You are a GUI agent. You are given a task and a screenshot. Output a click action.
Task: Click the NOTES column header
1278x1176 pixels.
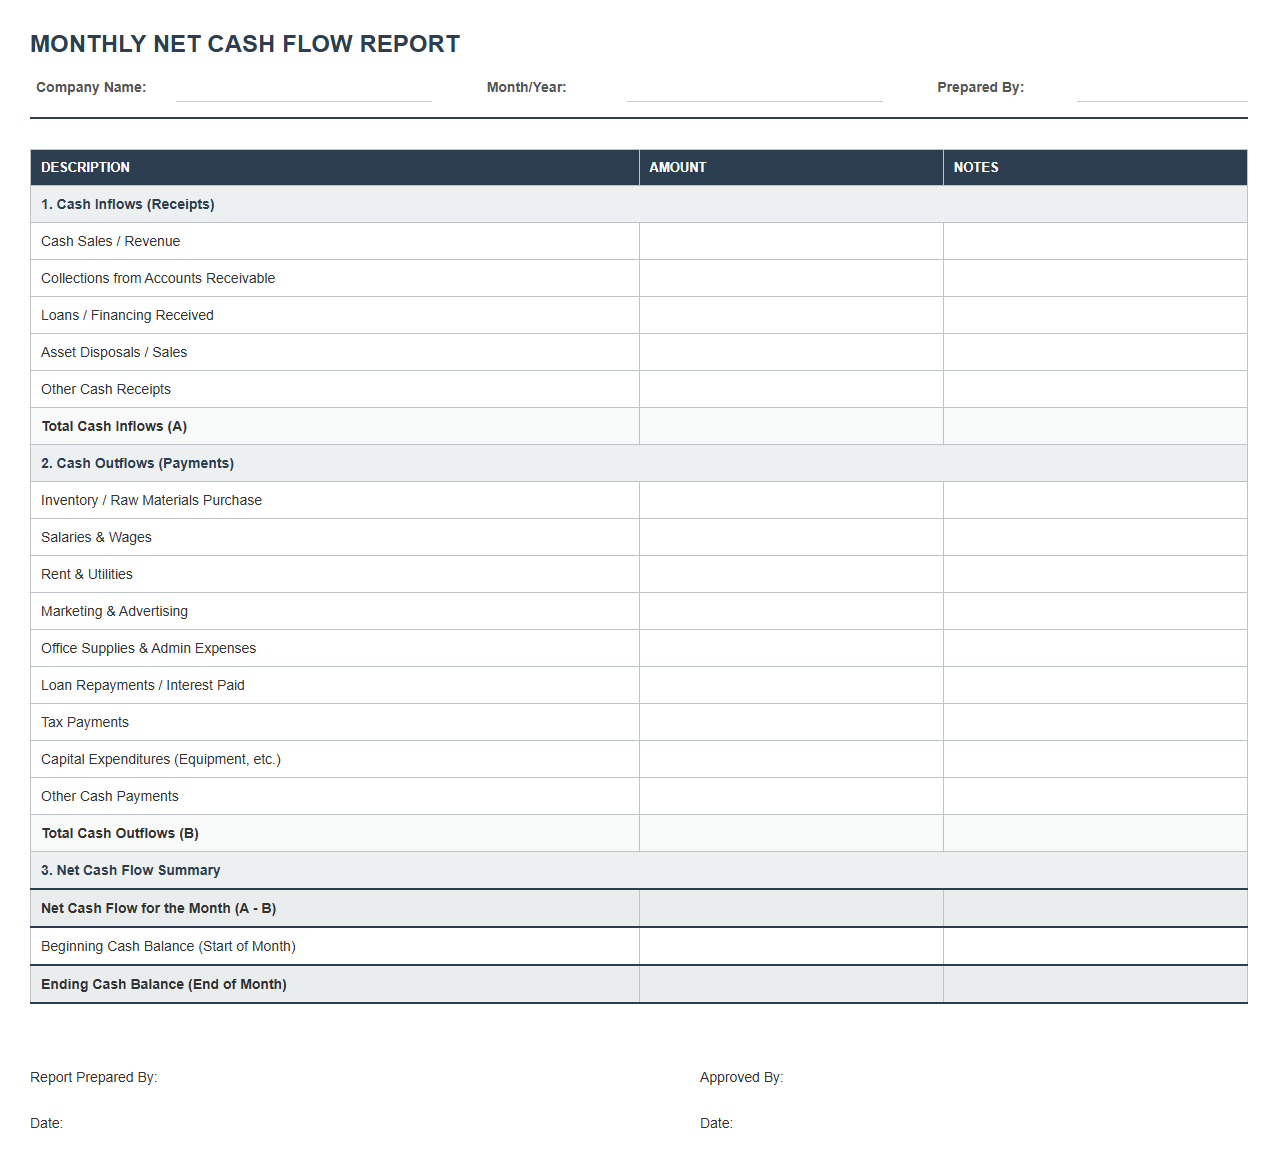(x=1095, y=167)
